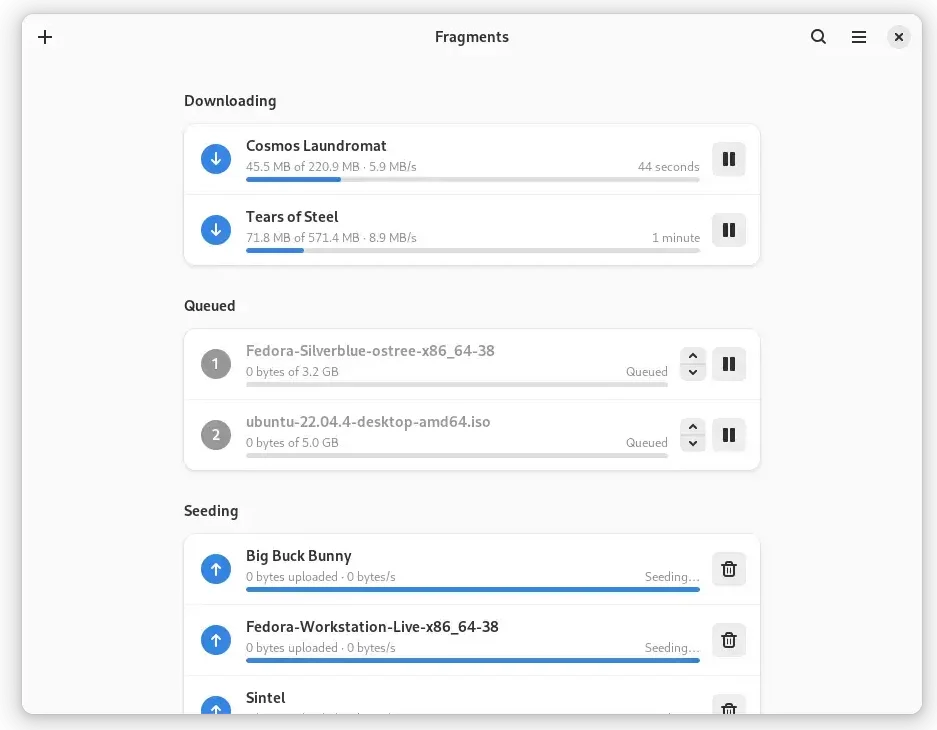This screenshot has height=730, width=937.
Task: Close the Fragments window
Action: pos(898,37)
